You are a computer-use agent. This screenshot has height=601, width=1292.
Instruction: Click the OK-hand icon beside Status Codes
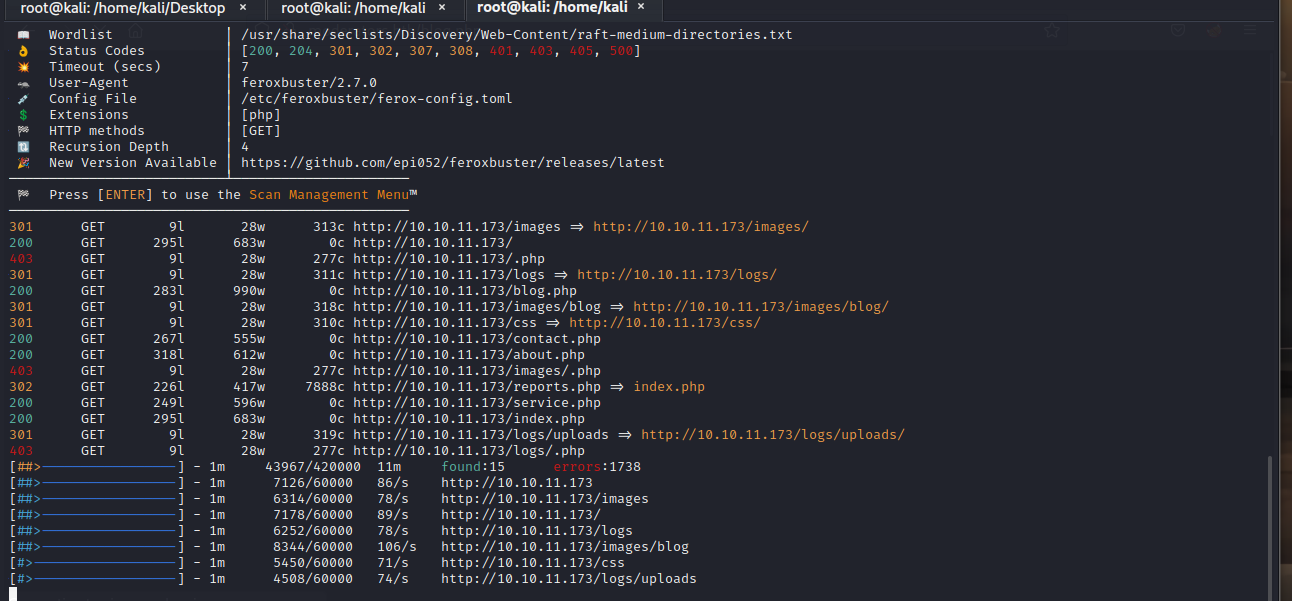click(x=24, y=51)
